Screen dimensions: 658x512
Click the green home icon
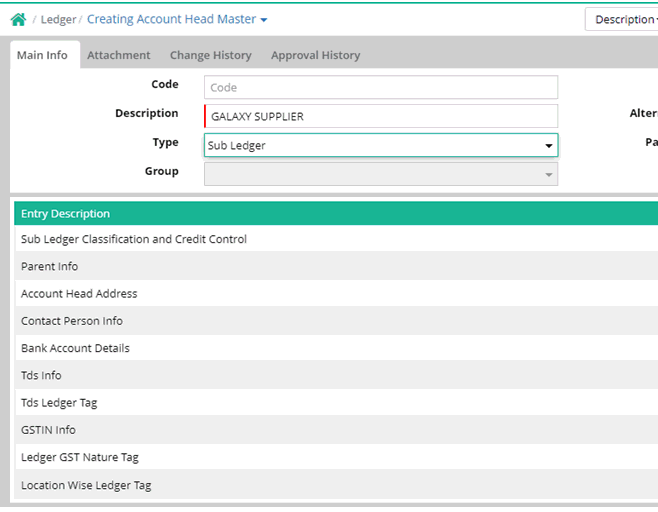(x=18, y=19)
